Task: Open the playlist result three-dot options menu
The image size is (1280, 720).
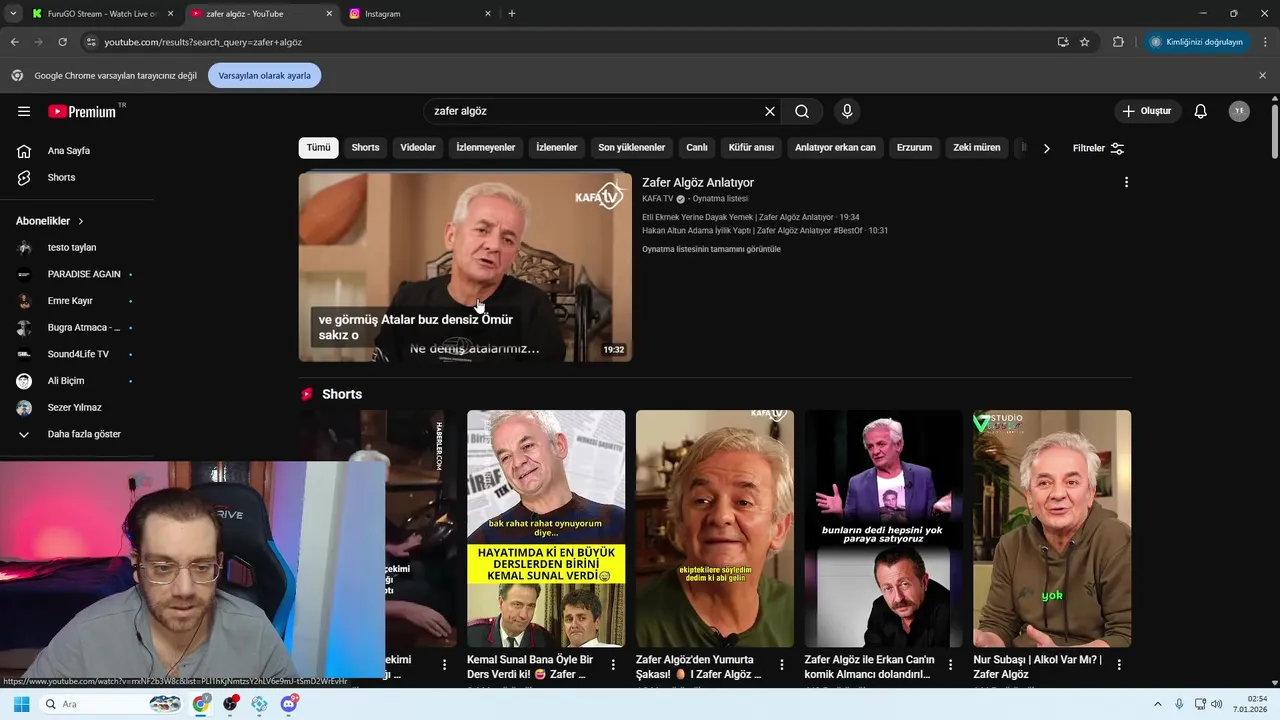Action: click(1126, 182)
